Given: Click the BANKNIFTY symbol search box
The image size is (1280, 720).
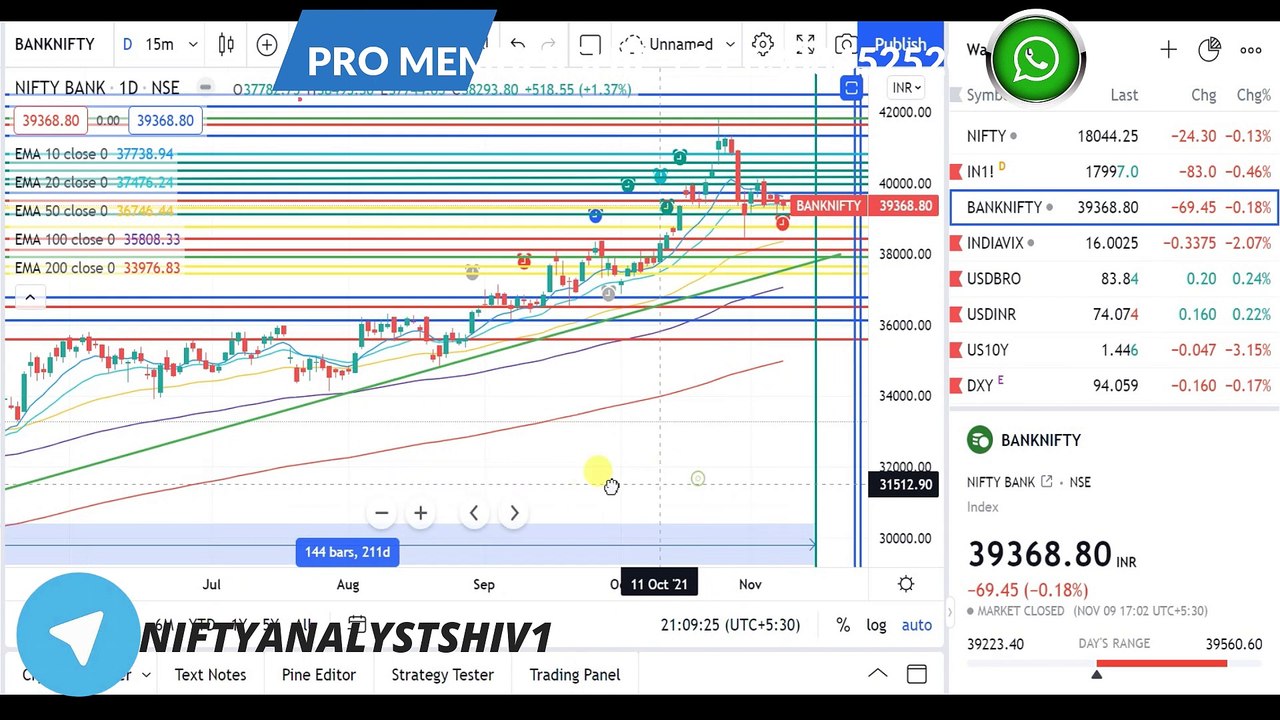Looking at the screenshot, I should click(x=55, y=44).
